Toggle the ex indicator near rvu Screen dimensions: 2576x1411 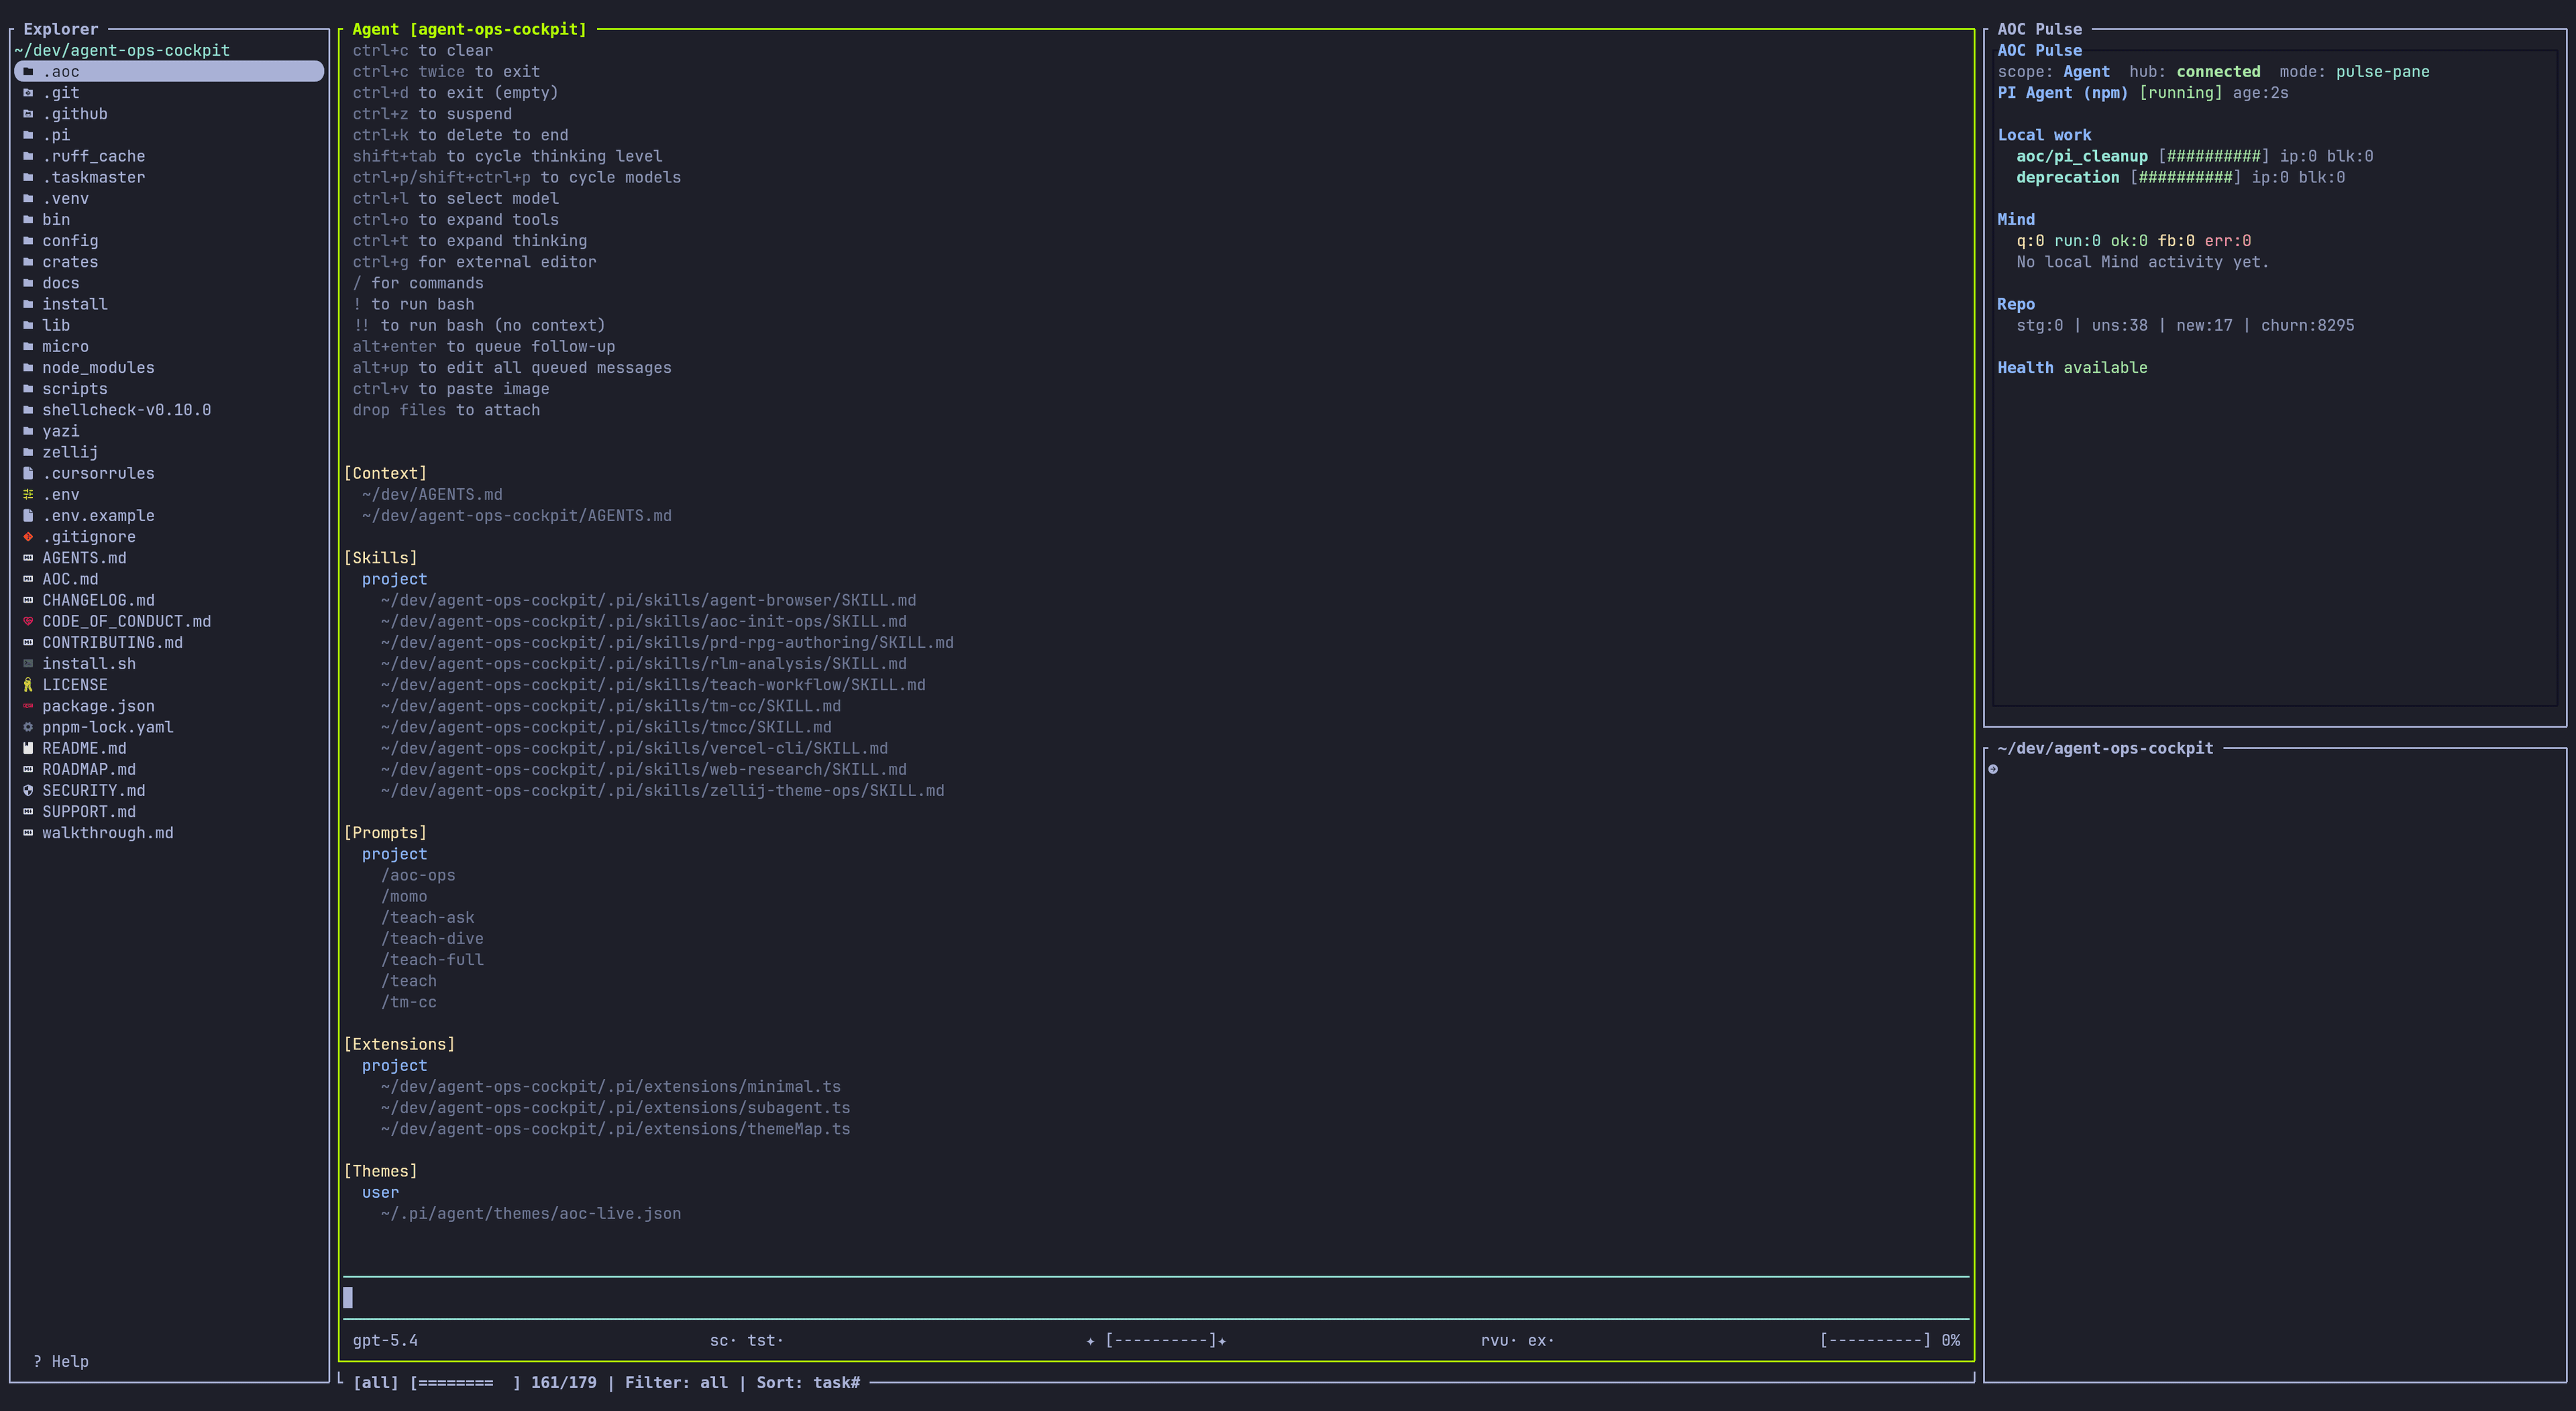(x=1540, y=1340)
